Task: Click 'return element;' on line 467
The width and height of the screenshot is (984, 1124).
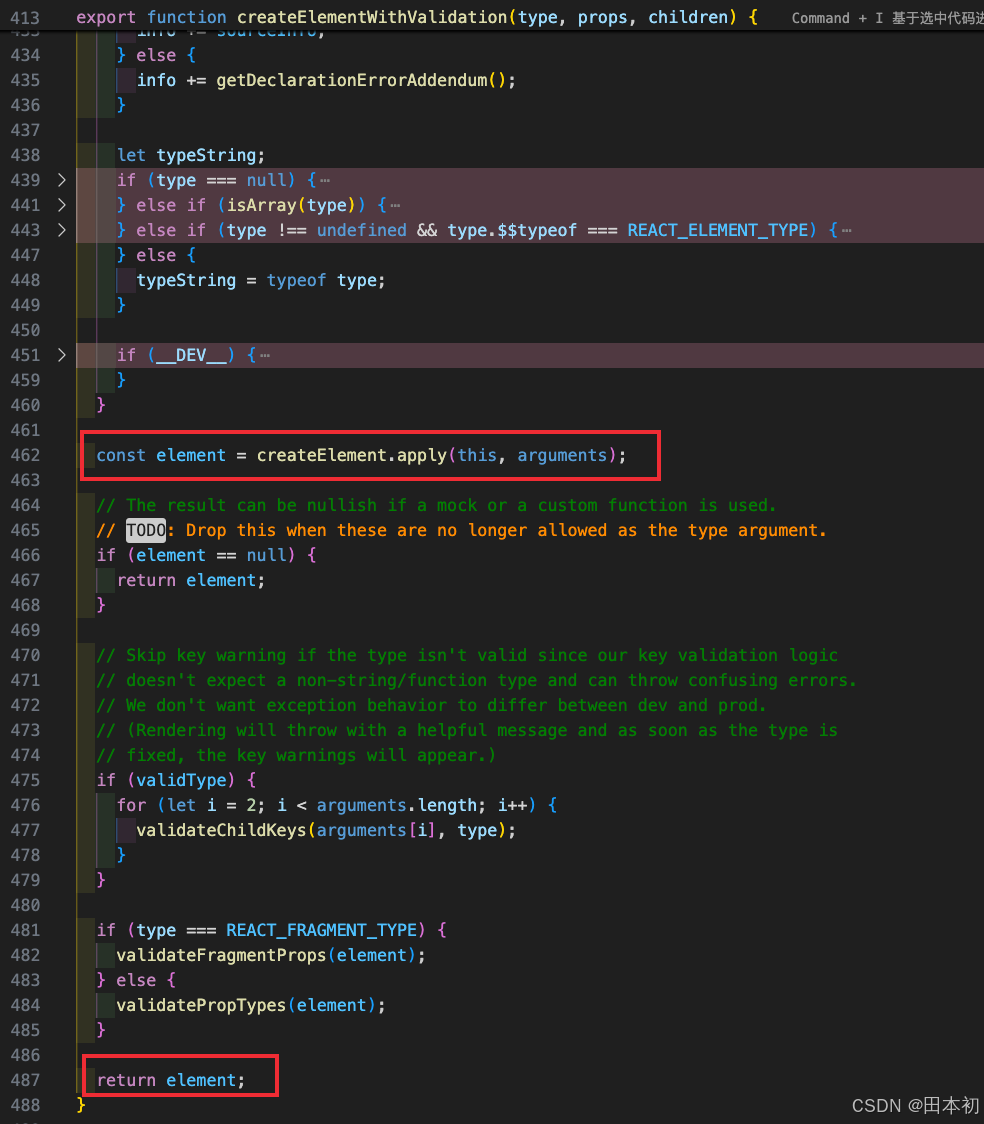Action: pos(191,580)
